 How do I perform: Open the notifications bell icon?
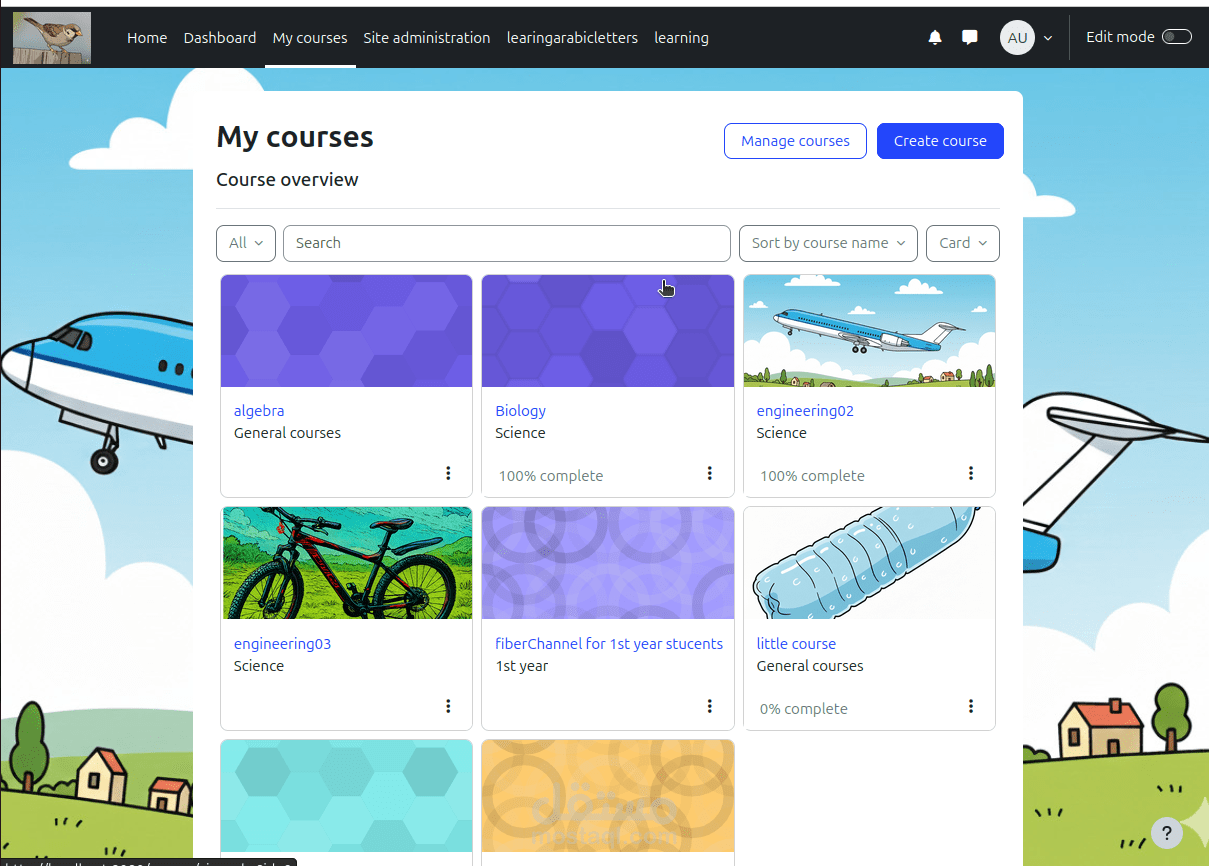click(x=935, y=38)
